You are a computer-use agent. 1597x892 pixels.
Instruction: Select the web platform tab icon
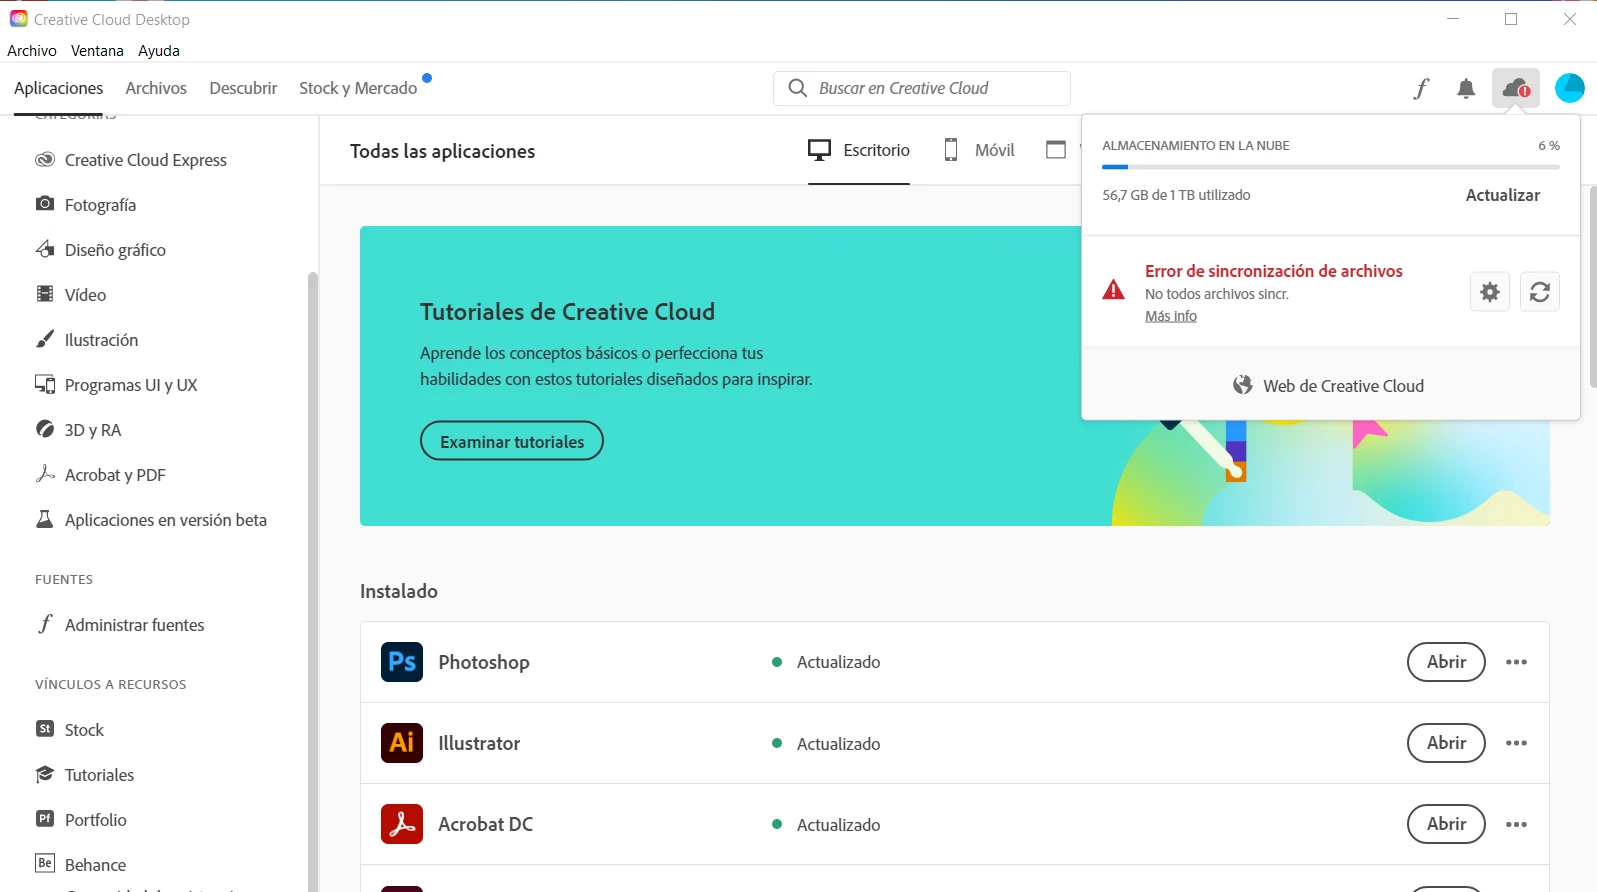(x=1056, y=150)
